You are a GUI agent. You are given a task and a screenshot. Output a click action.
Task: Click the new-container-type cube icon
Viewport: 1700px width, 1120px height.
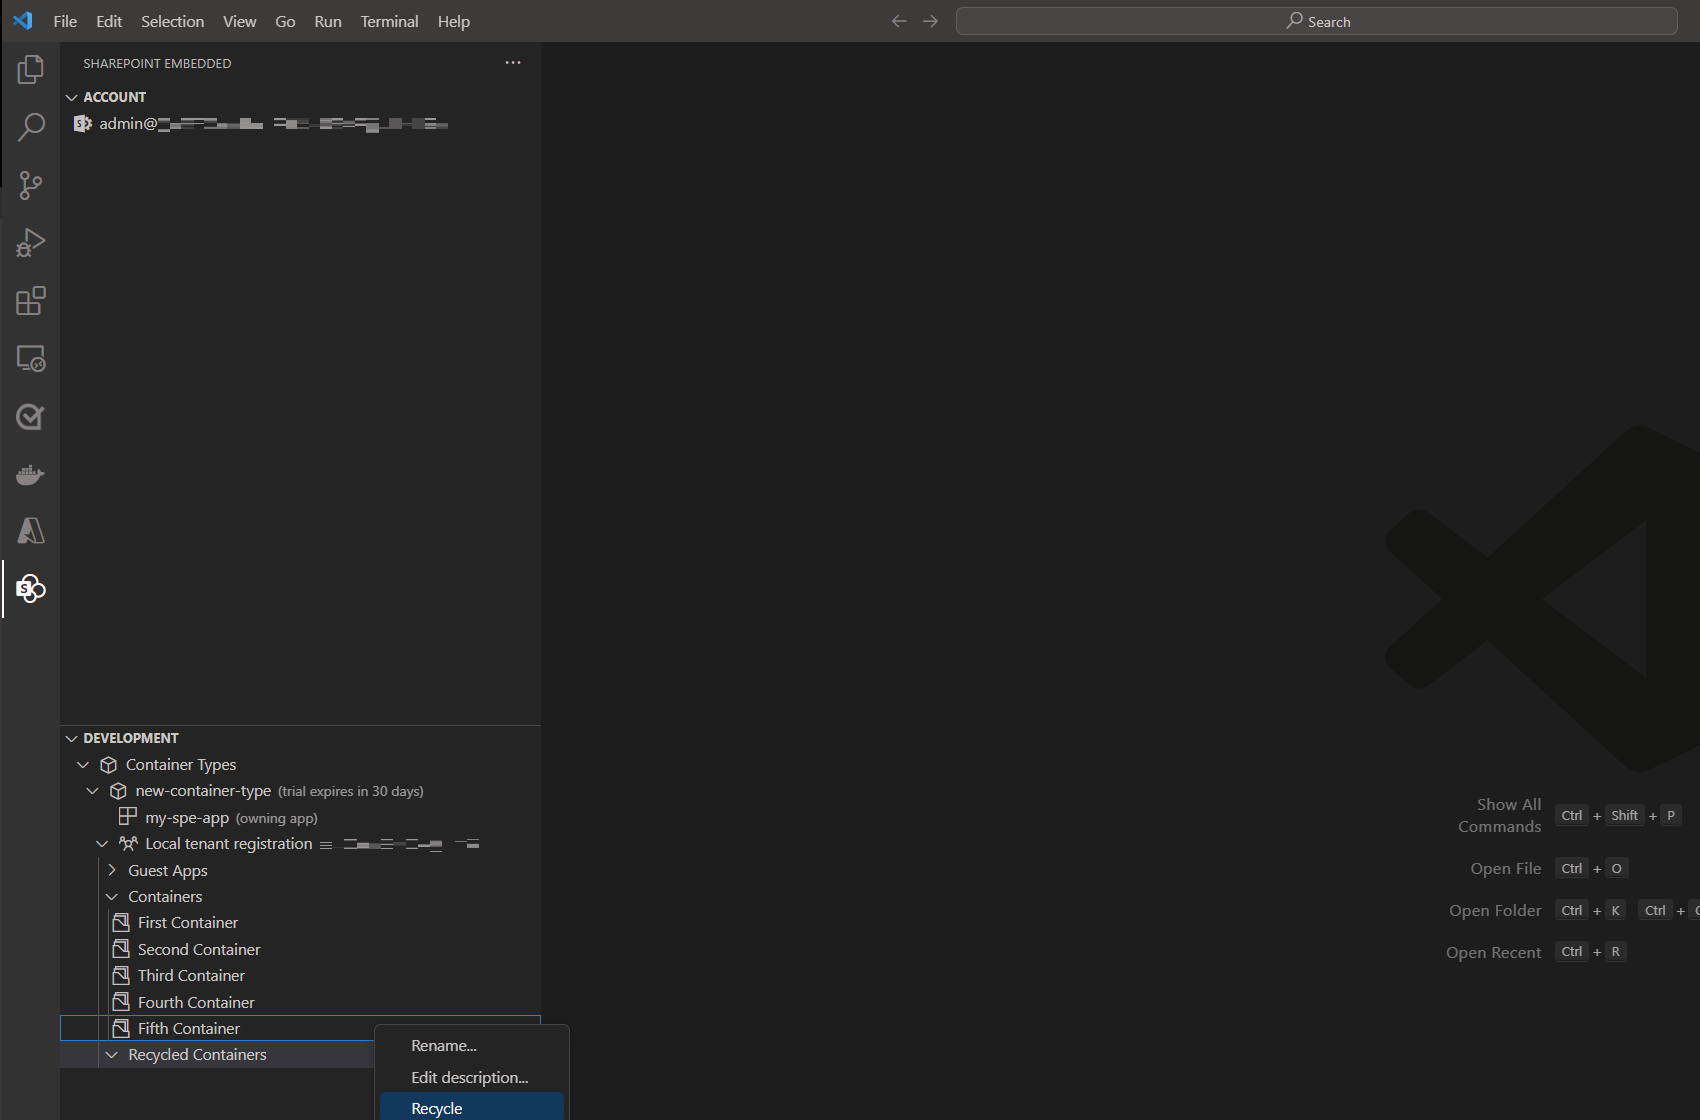point(118,791)
